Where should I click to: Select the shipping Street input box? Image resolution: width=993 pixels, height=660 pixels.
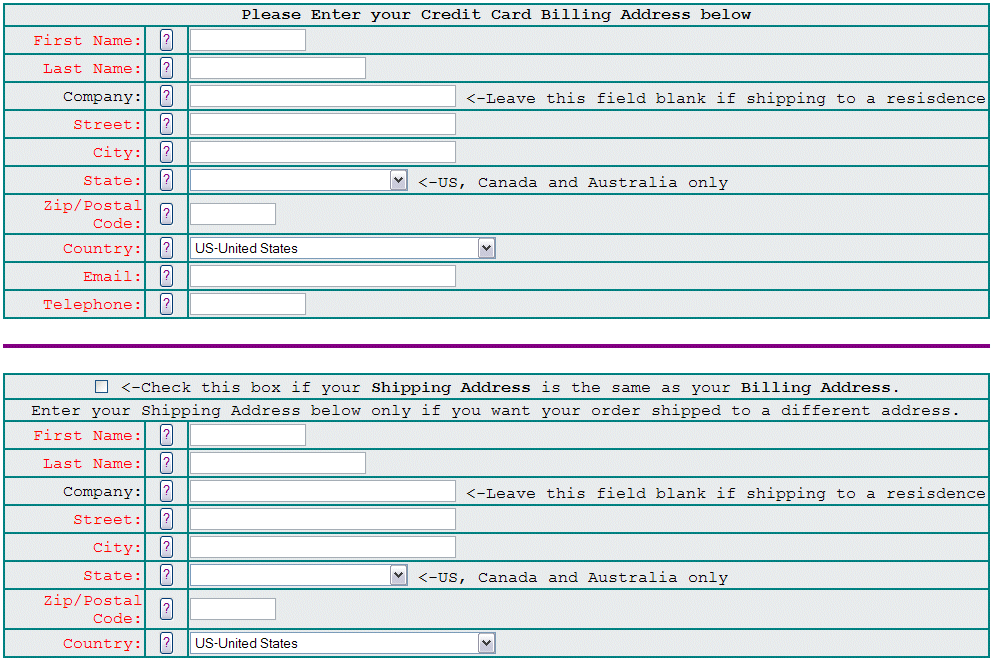point(322,519)
